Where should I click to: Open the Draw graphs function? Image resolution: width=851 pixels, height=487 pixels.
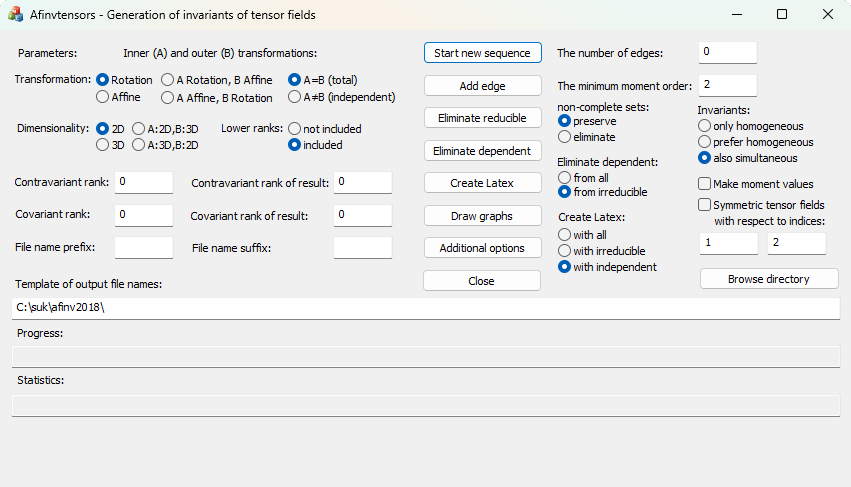482,216
